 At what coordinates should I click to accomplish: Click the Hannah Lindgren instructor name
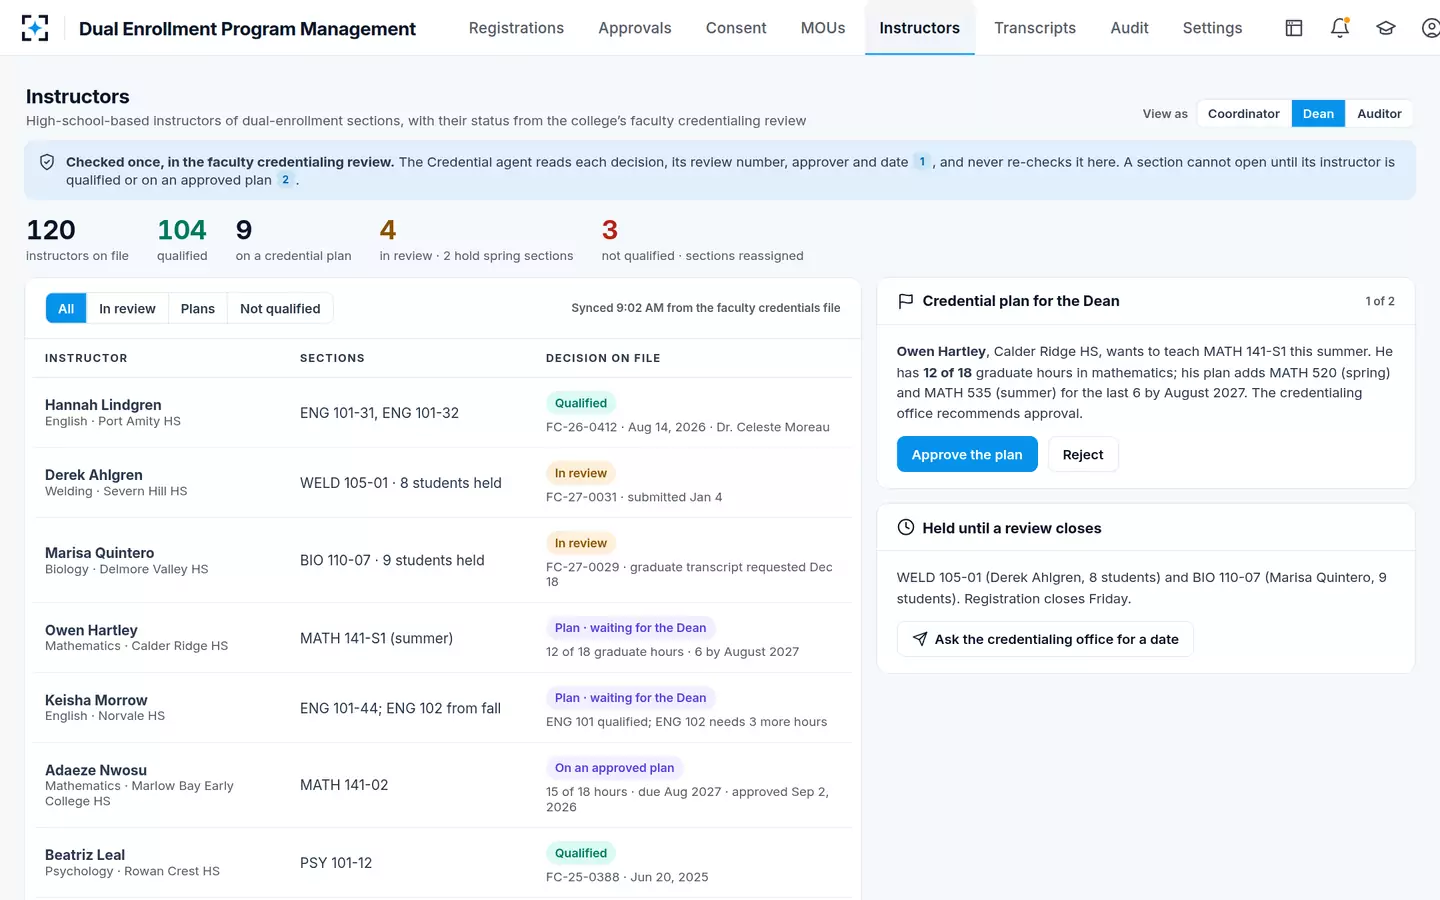103,404
